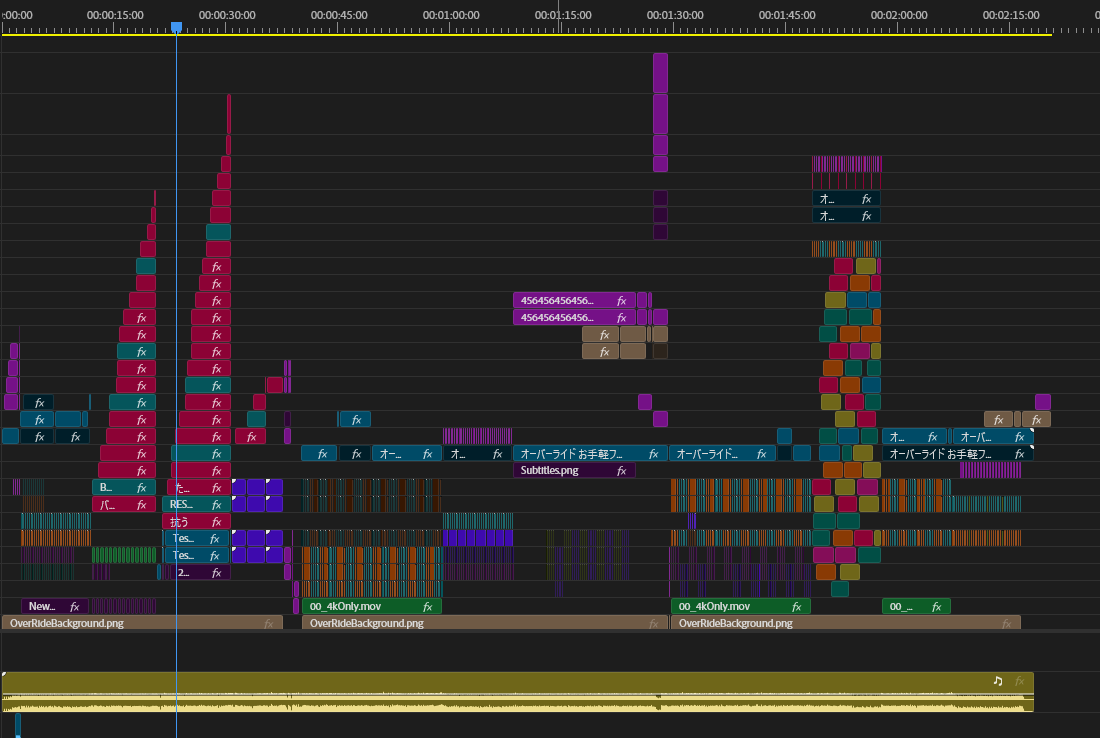The width and height of the screenshot is (1100, 738).
Task: Click the 00:02:15:00 timecode on the ruler
Action: click(x=1011, y=15)
